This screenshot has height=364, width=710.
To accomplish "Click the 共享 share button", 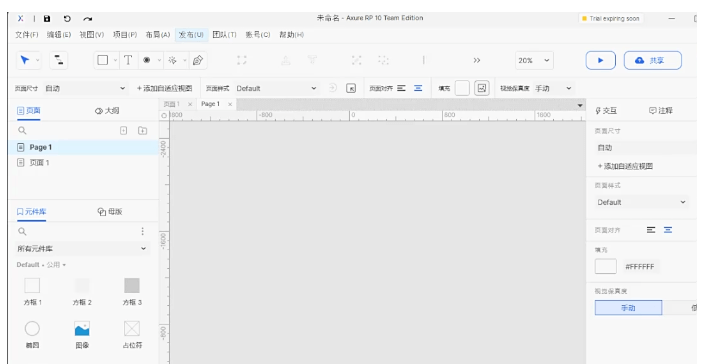I will click(652, 60).
